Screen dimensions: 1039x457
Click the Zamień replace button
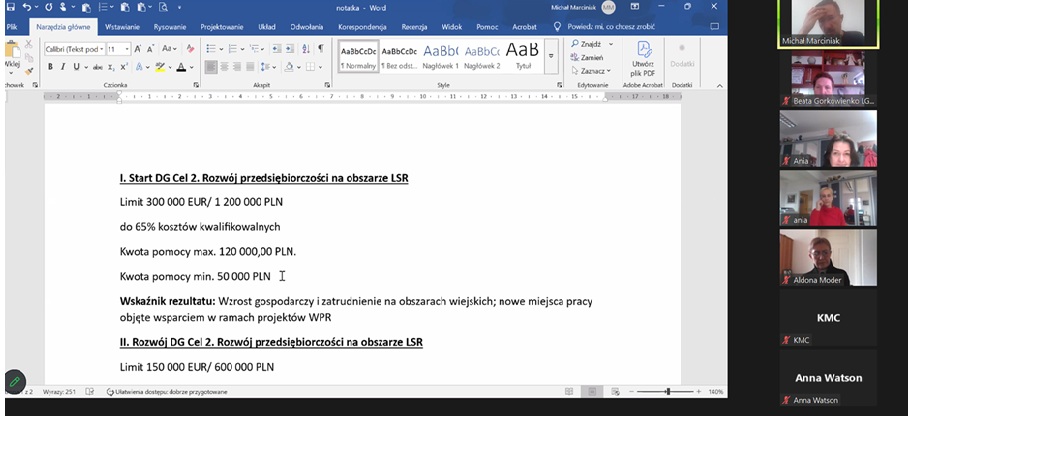589,57
